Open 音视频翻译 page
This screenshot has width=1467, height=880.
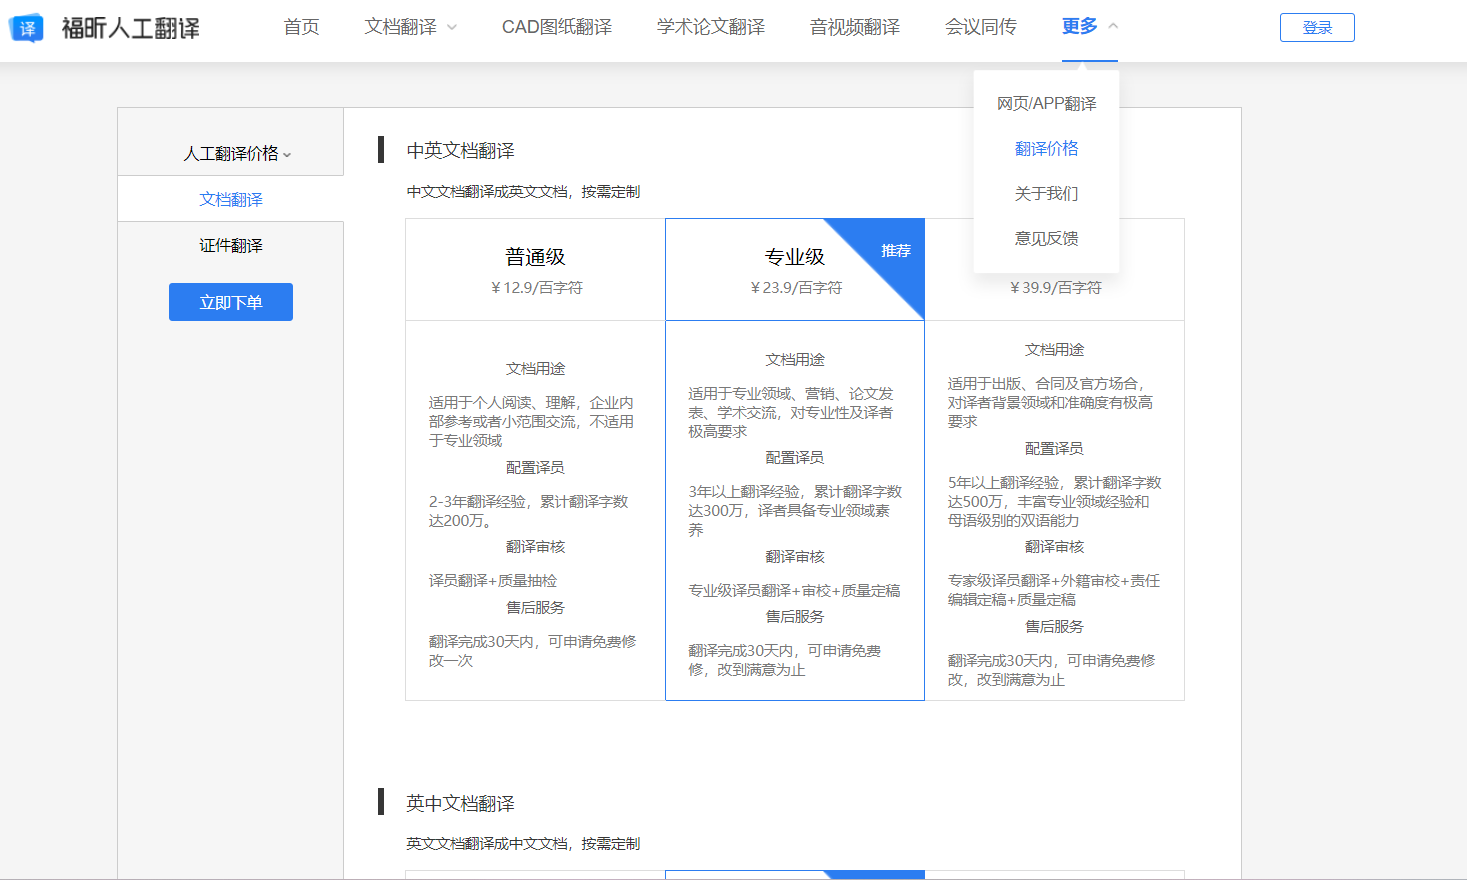[x=855, y=27]
